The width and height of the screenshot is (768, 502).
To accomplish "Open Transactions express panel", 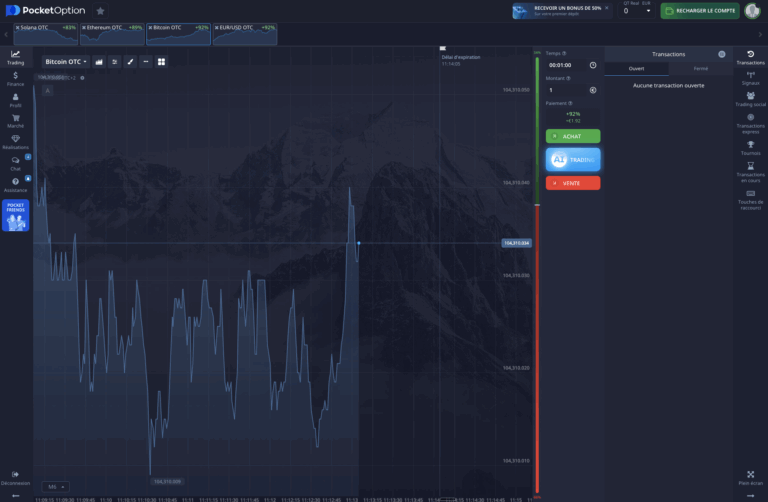I will click(750, 124).
